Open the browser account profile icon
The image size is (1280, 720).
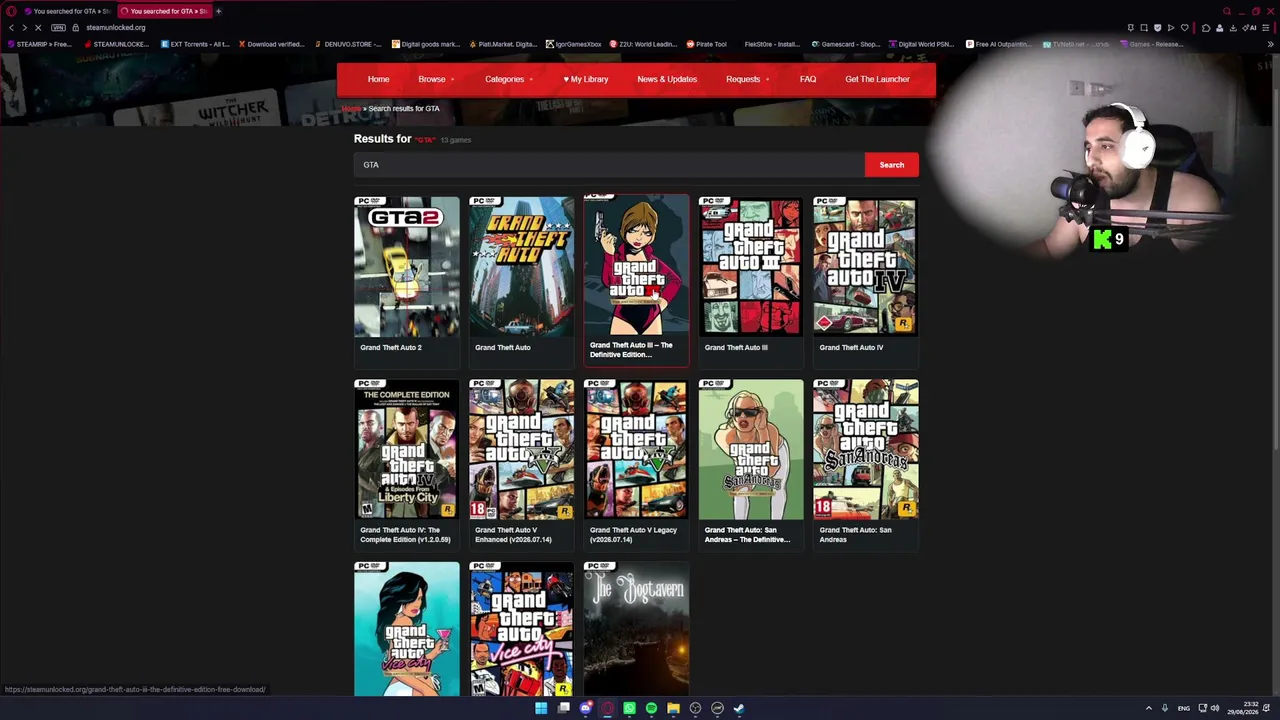point(1219,27)
